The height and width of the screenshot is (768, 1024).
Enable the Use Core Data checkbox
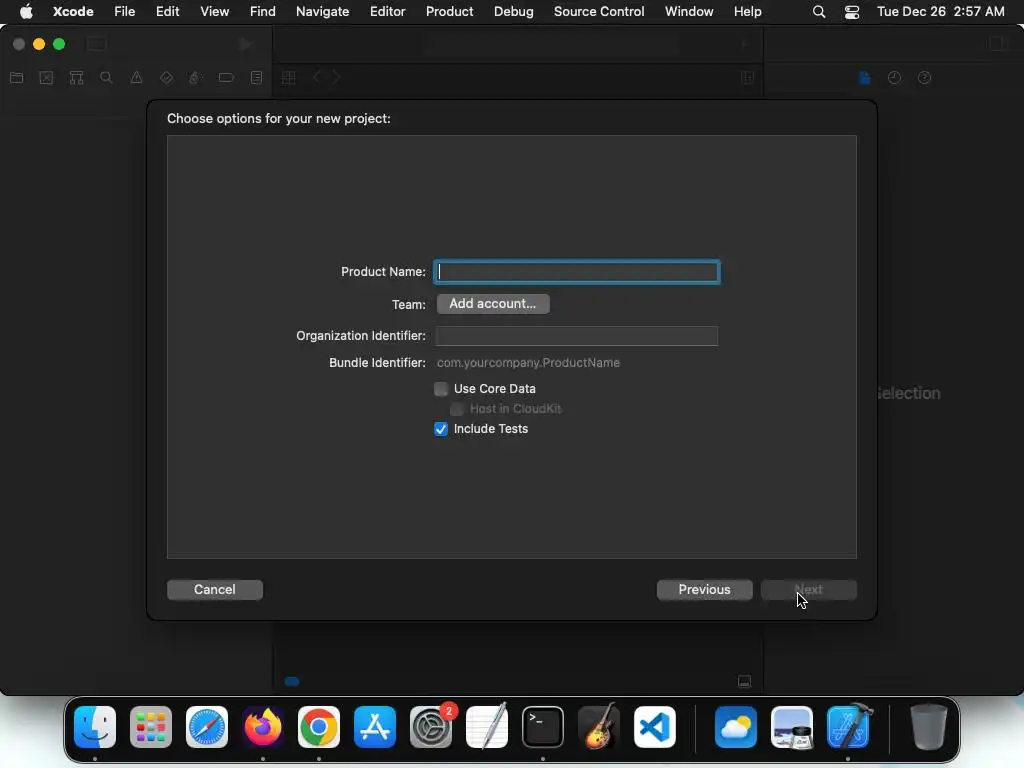point(441,389)
